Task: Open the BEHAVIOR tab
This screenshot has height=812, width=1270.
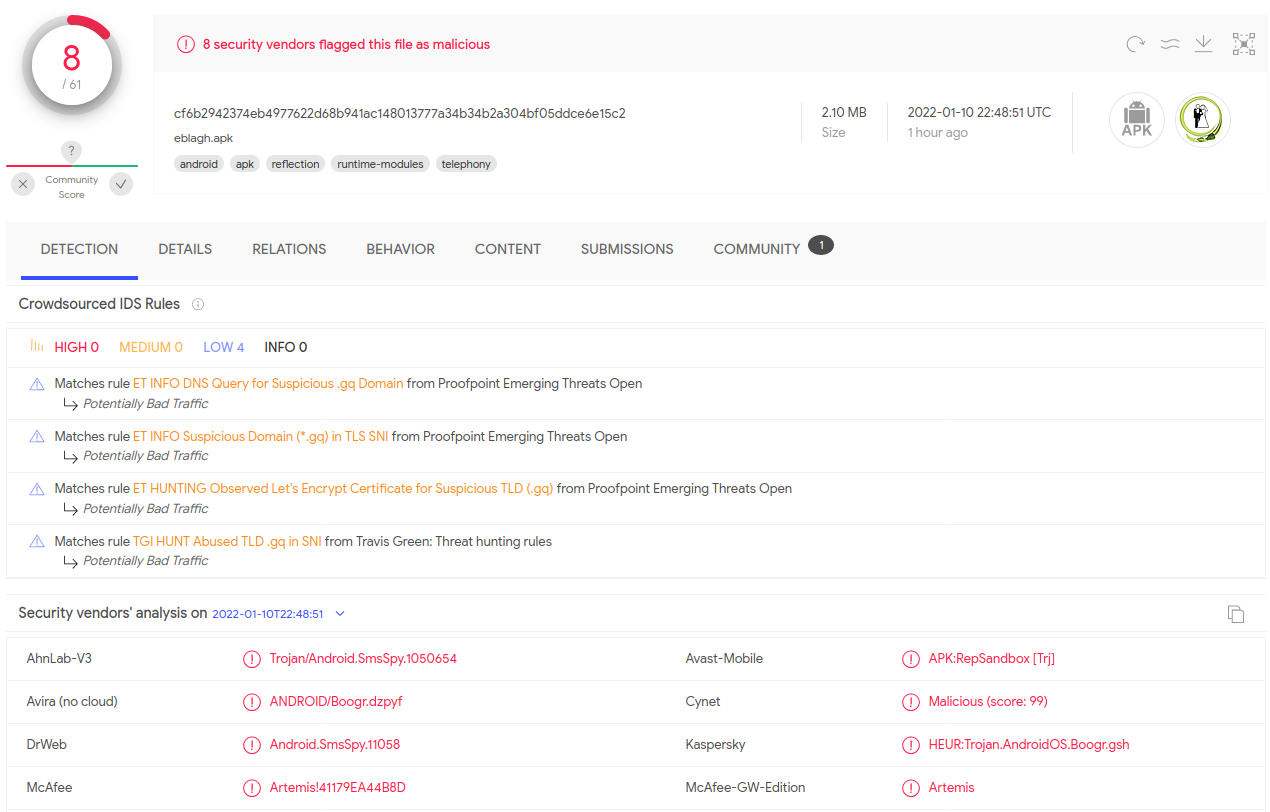Action: click(x=400, y=249)
